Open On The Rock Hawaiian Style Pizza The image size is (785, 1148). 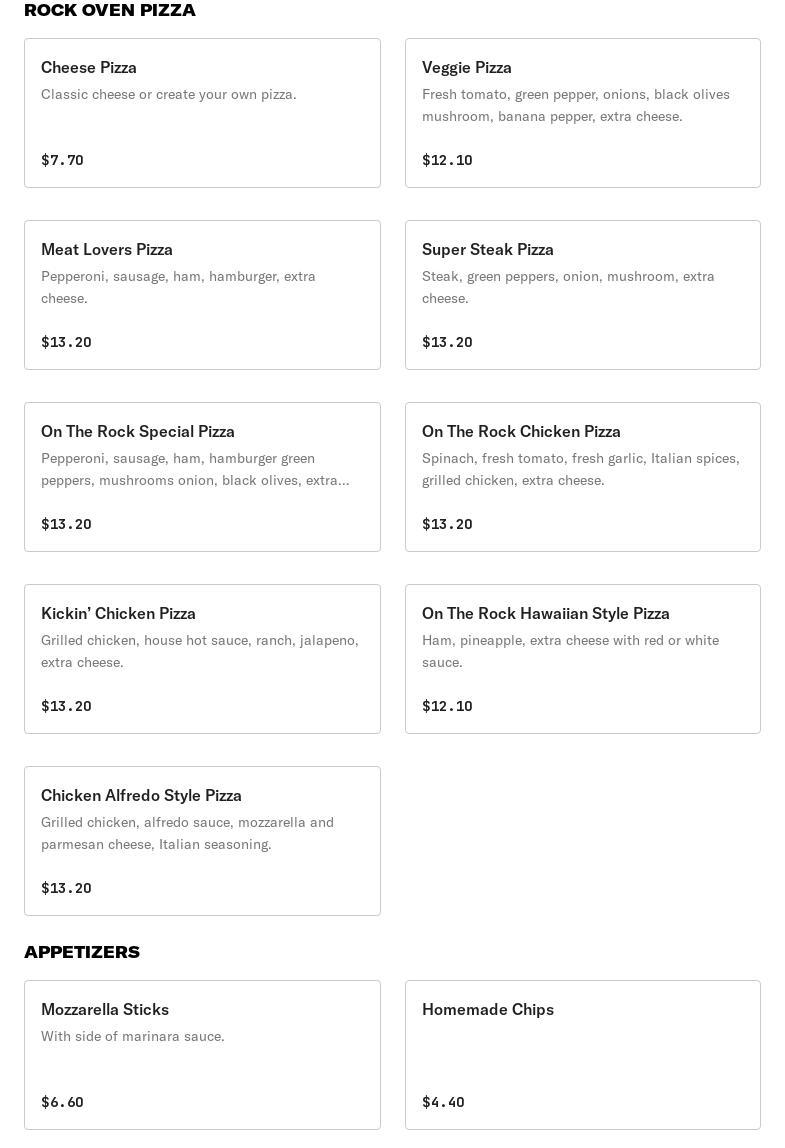pyautogui.click(x=582, y=659)
